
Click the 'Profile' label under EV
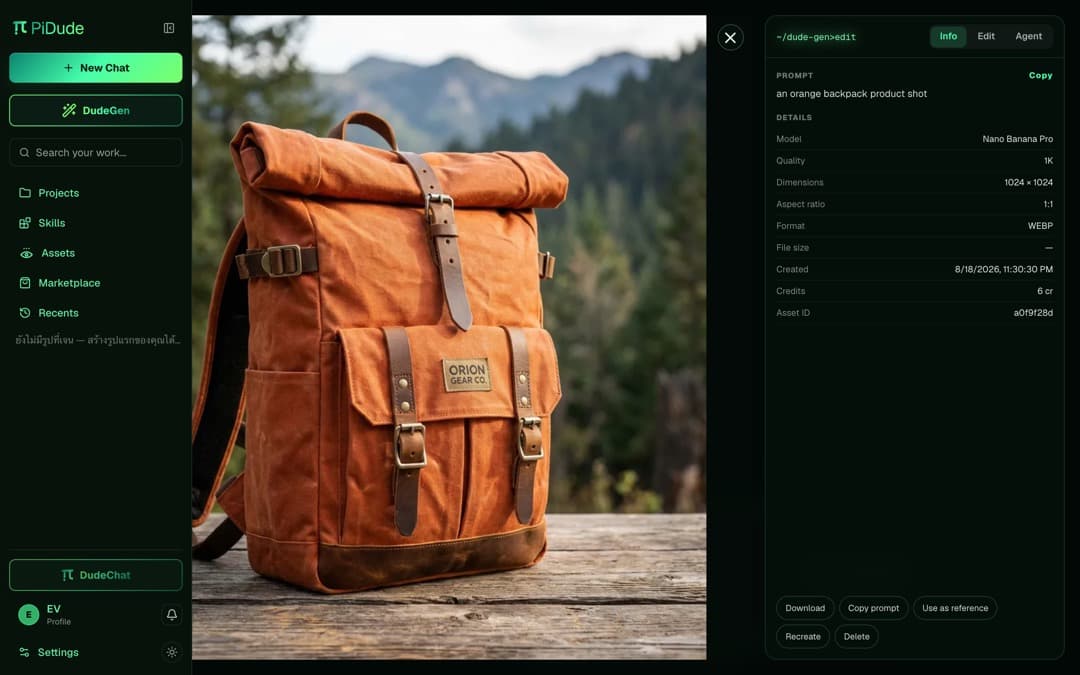tap(59, 622)
